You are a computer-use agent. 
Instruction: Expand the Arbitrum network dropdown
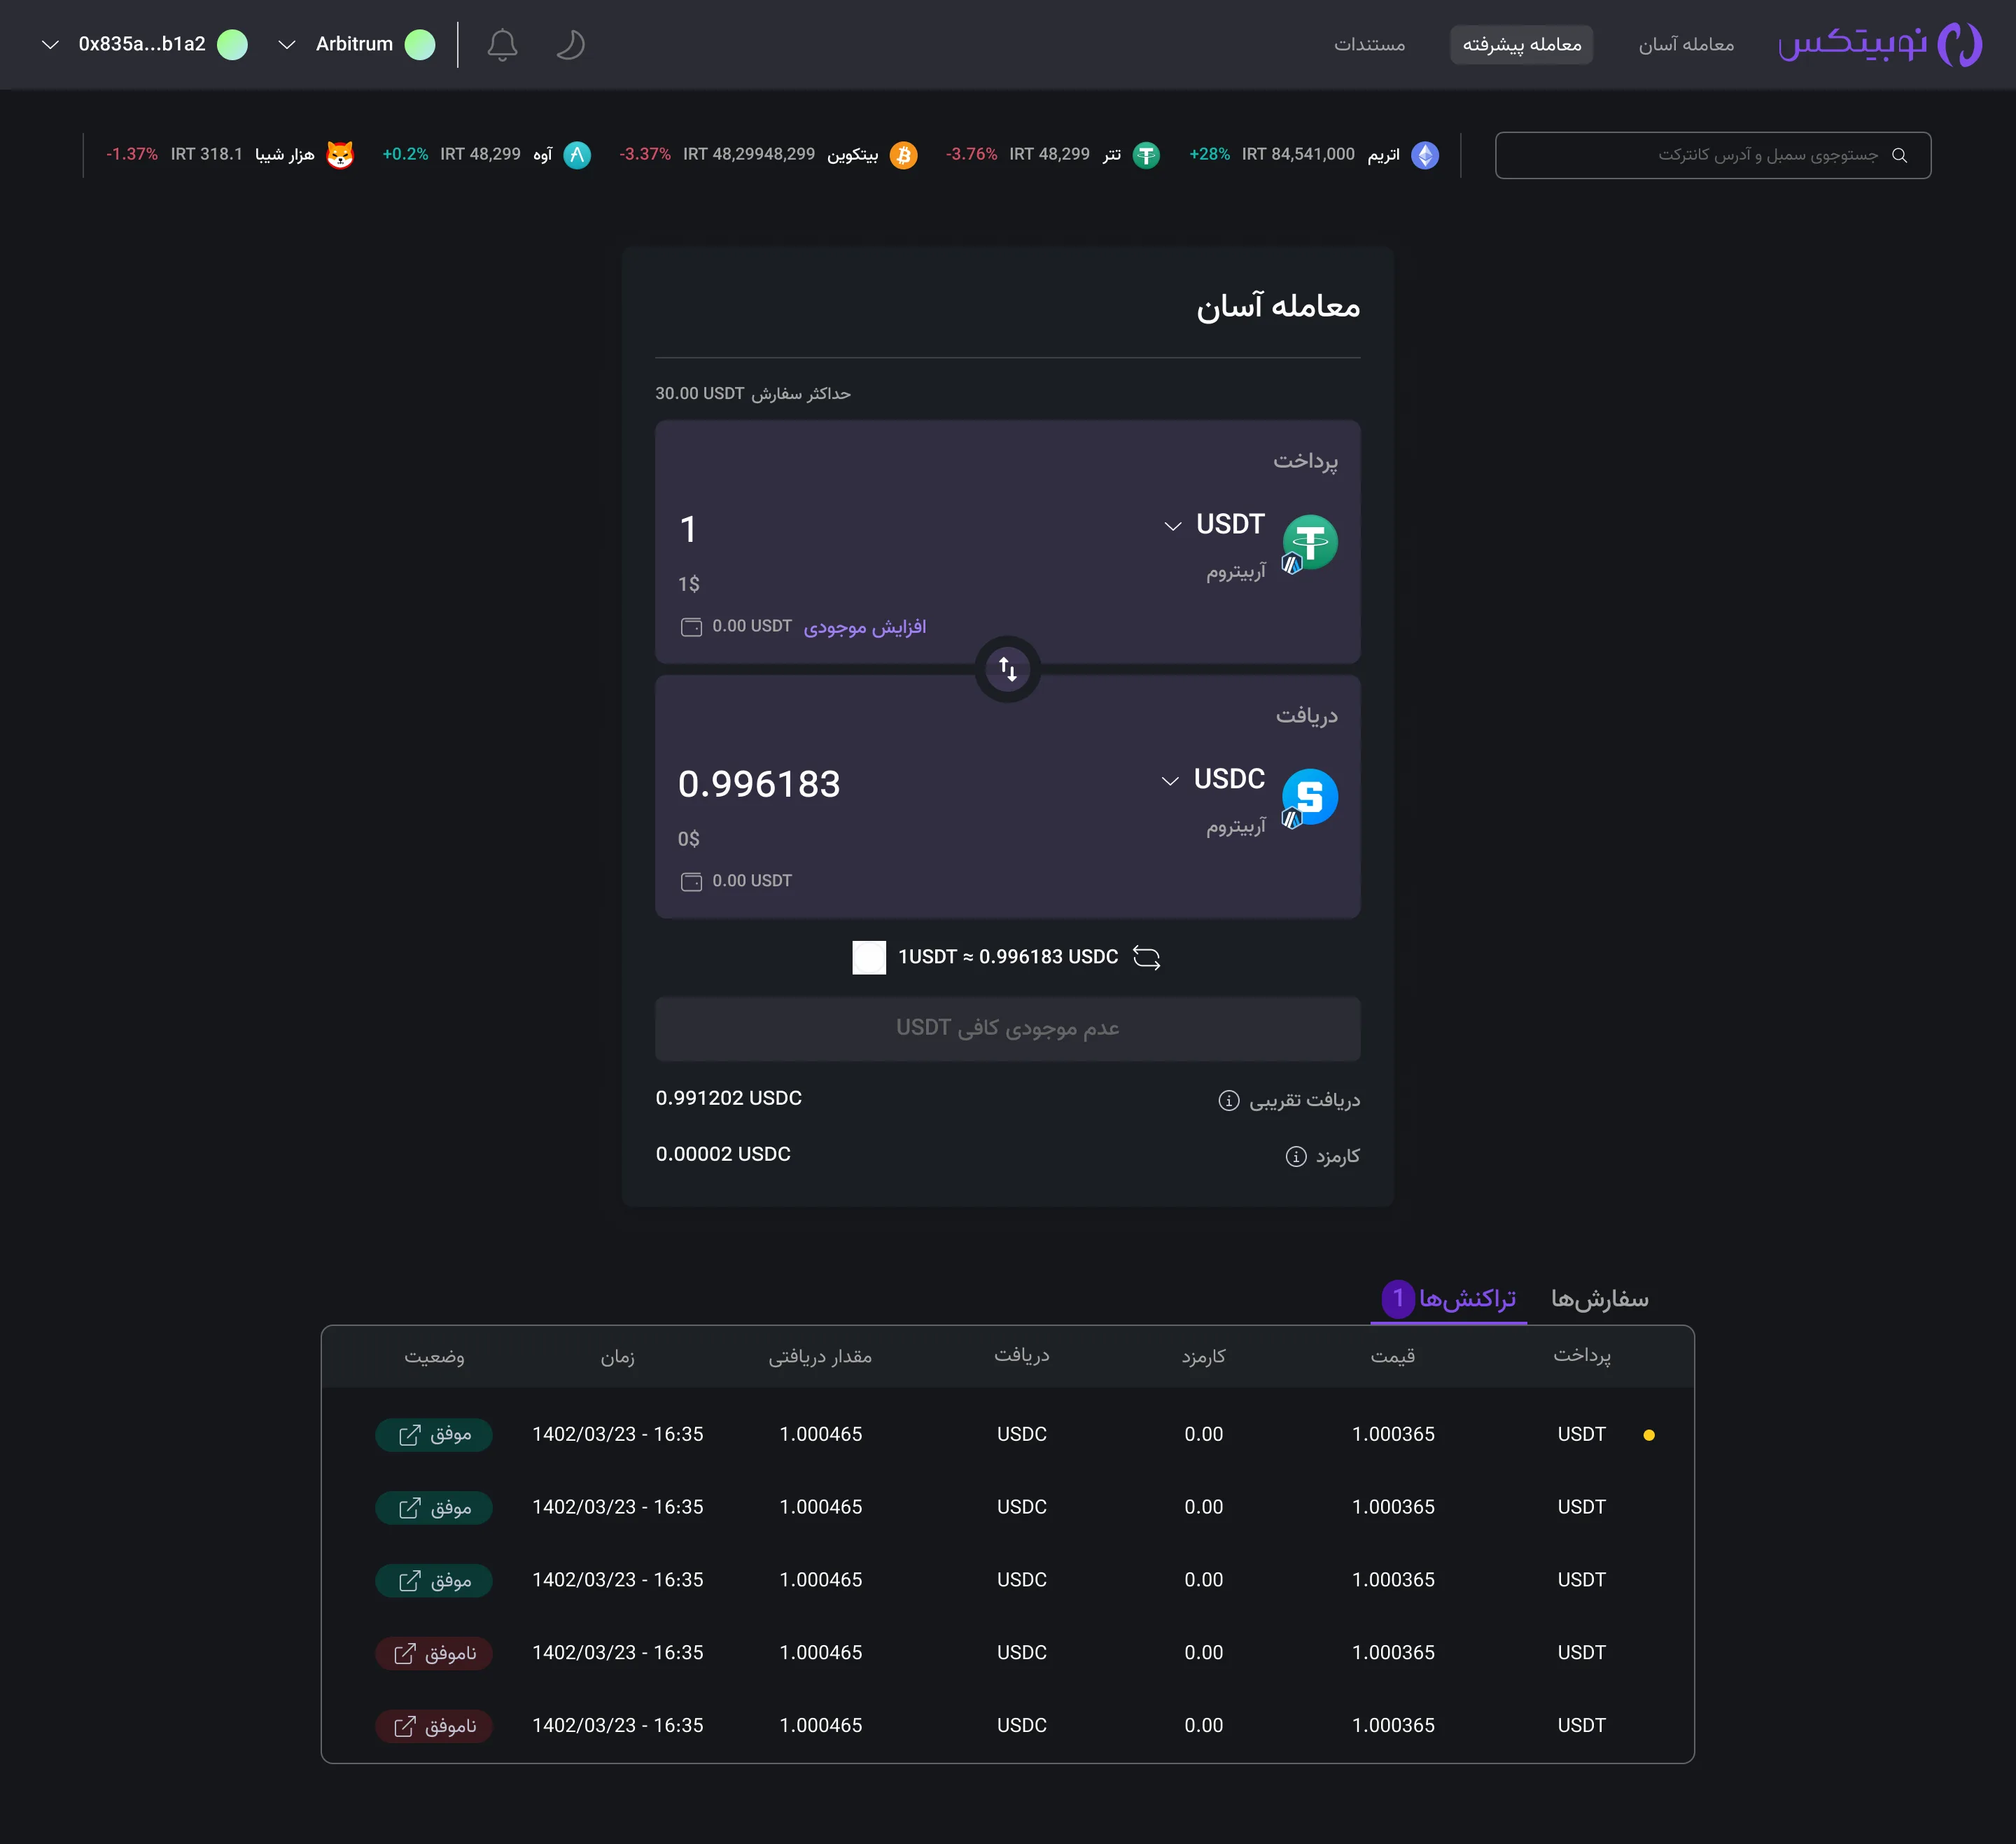point(355,44)
